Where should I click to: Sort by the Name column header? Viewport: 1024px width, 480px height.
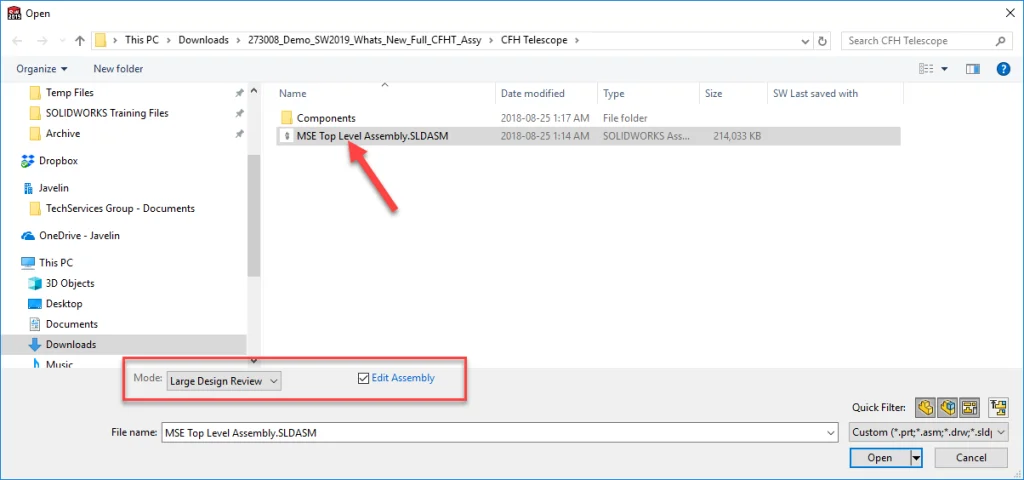385,93
